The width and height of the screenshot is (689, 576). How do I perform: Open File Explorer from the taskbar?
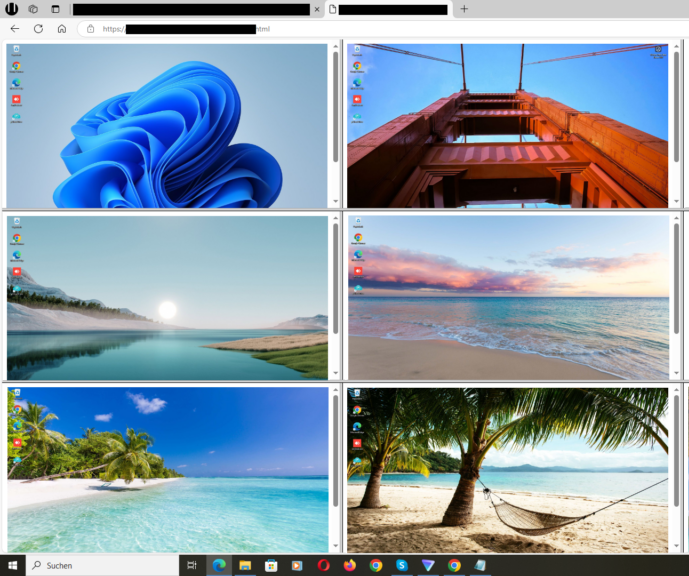coord(245,565)
